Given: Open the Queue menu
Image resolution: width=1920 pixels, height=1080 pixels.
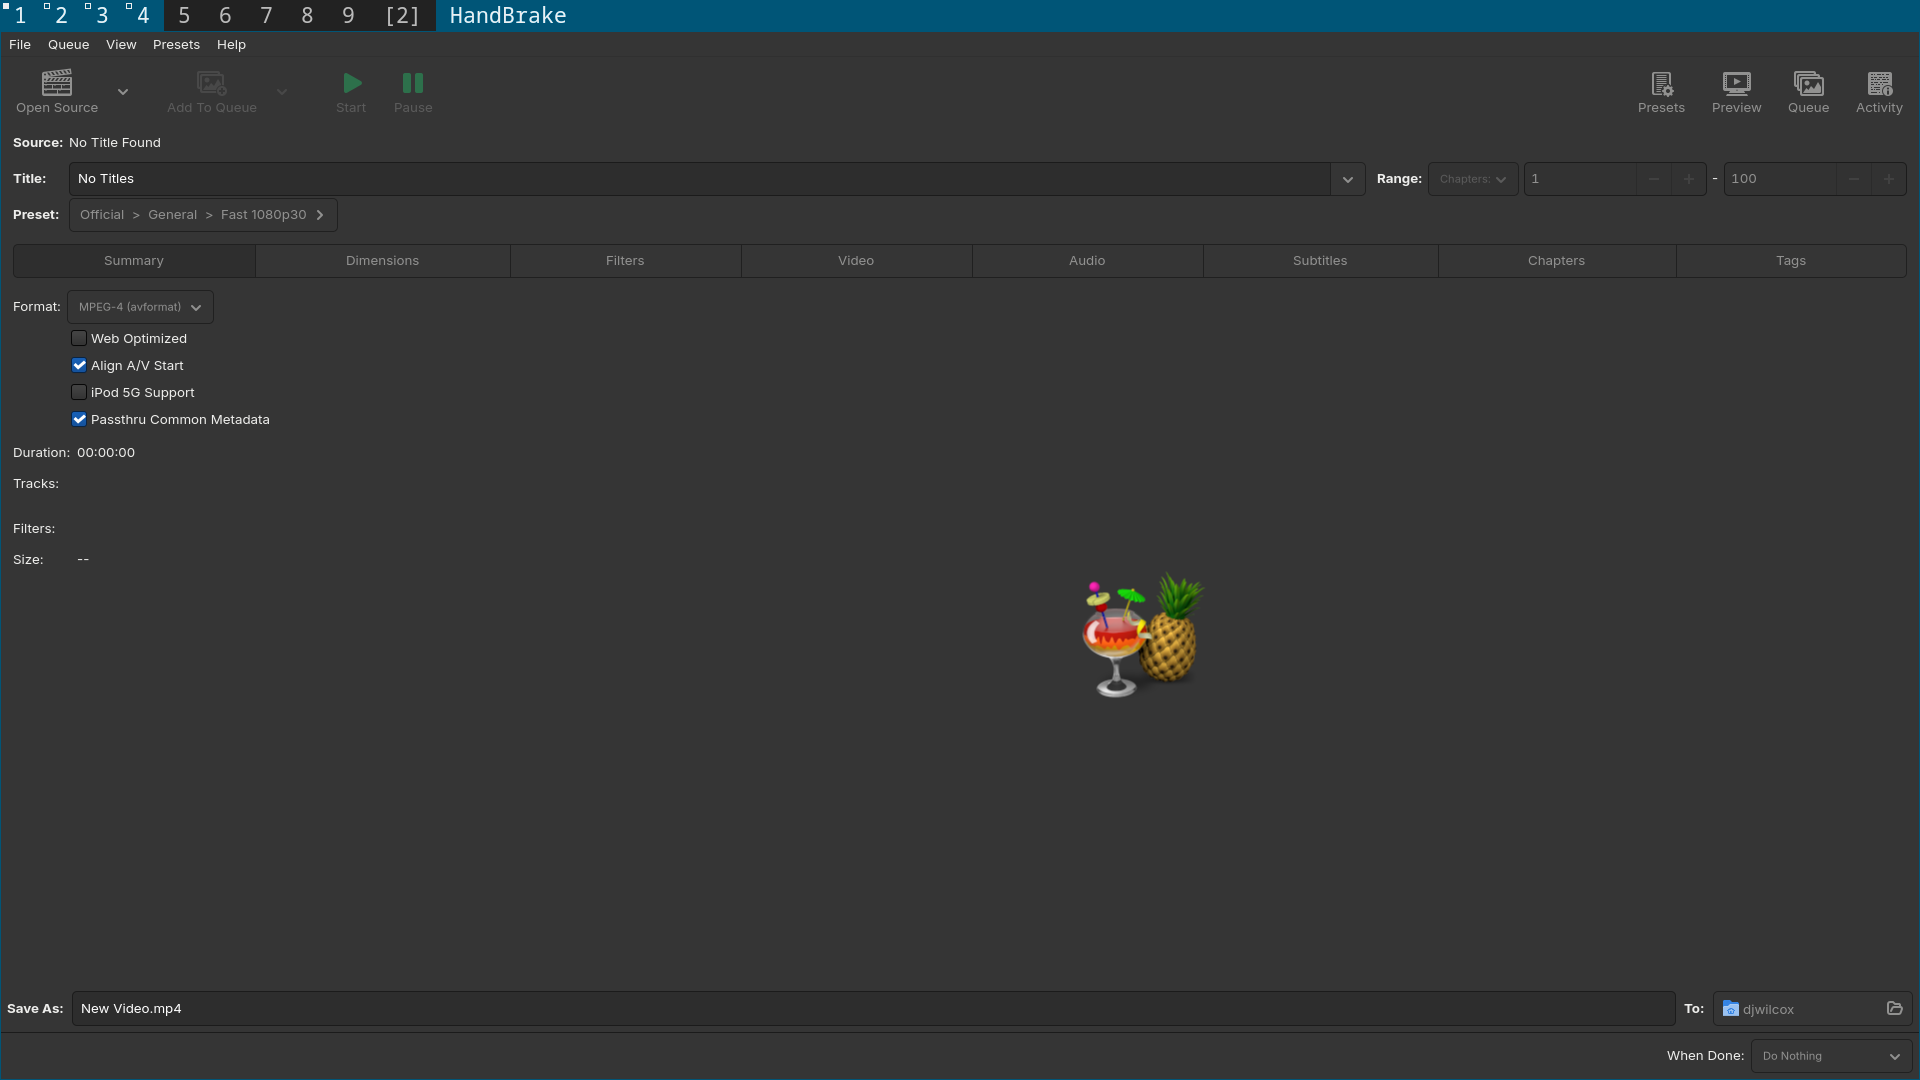Looking at the screenshot, I should coord(68,45).
